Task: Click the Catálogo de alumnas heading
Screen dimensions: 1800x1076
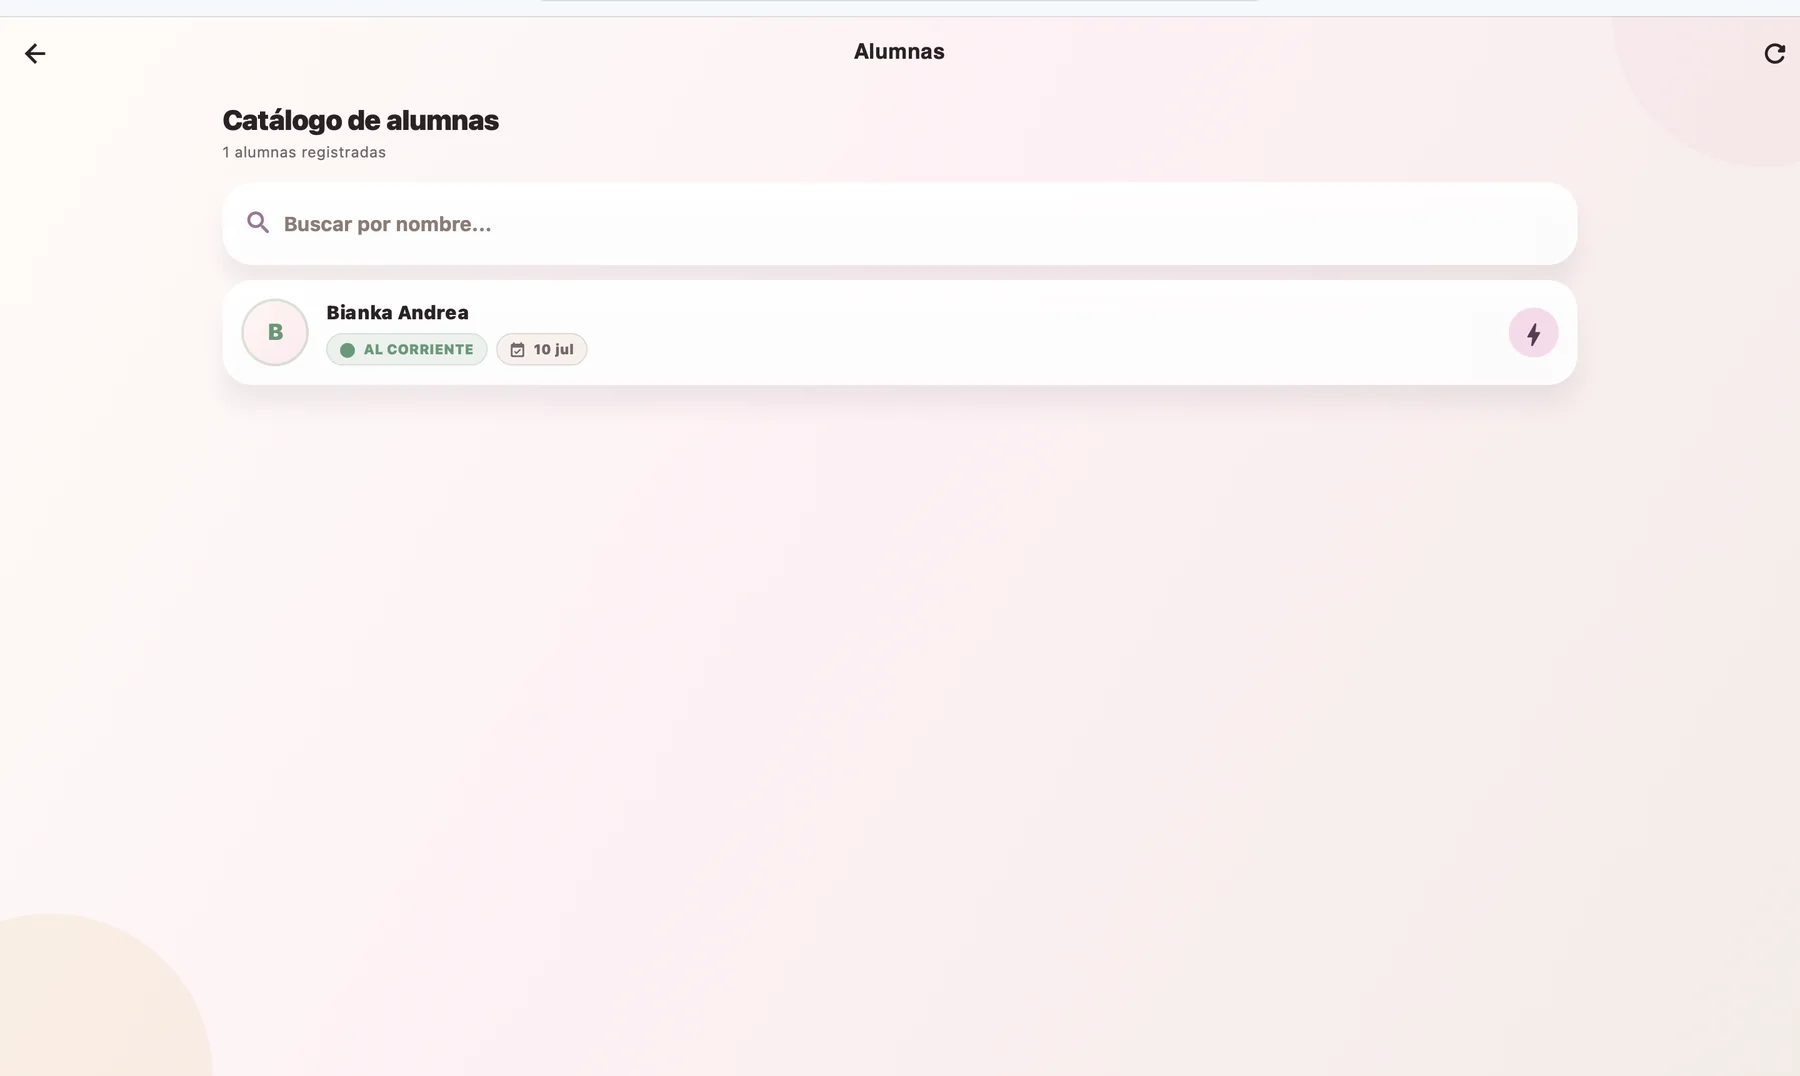Action: [x=360, y=121]
